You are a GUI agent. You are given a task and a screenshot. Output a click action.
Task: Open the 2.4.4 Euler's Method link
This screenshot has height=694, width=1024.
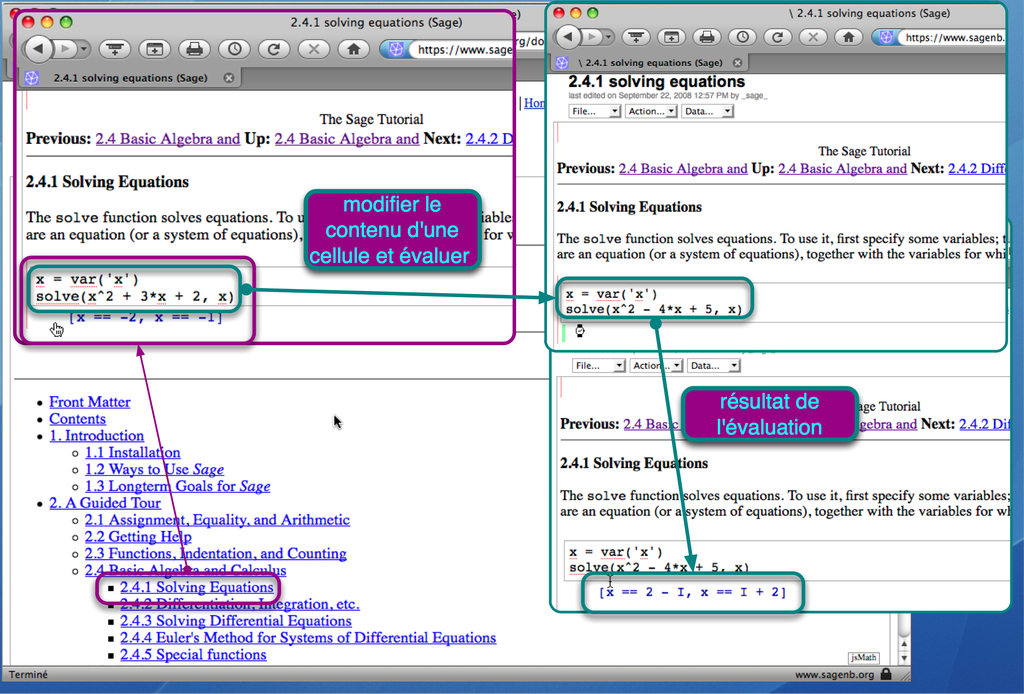point(308,638)
